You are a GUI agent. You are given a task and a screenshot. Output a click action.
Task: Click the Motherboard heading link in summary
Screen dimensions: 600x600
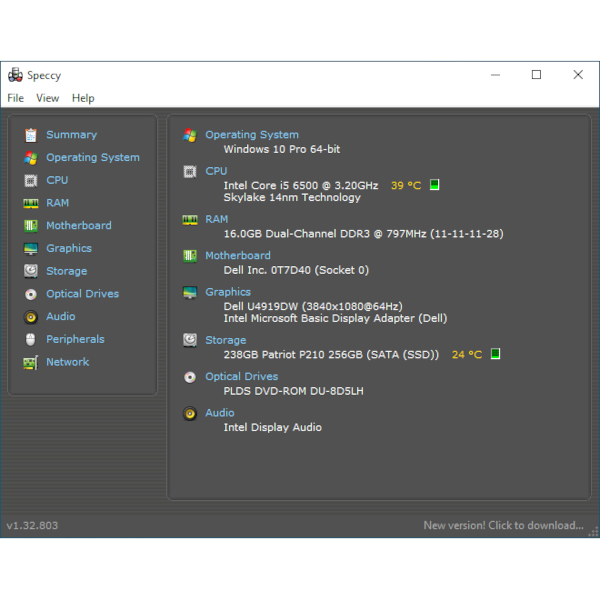point(238,255)
